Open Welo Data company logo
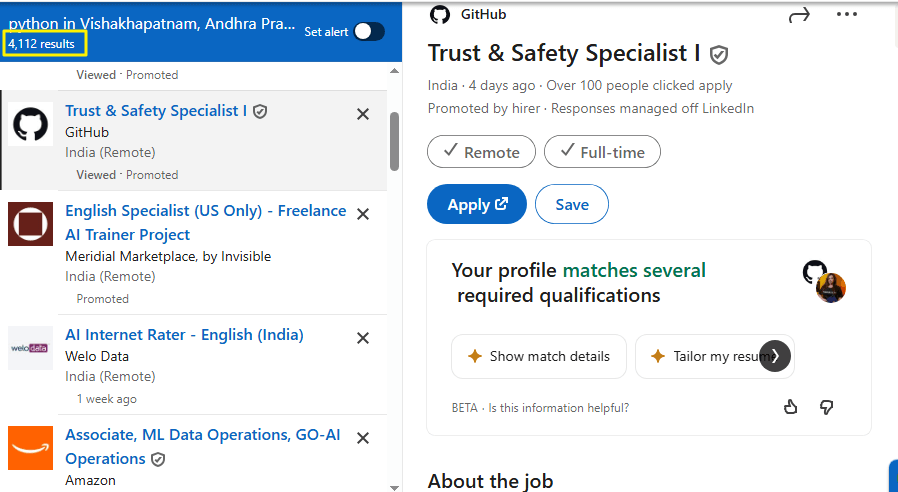The image size is (898, 492). pyautogui.click(x=30, y=348)
